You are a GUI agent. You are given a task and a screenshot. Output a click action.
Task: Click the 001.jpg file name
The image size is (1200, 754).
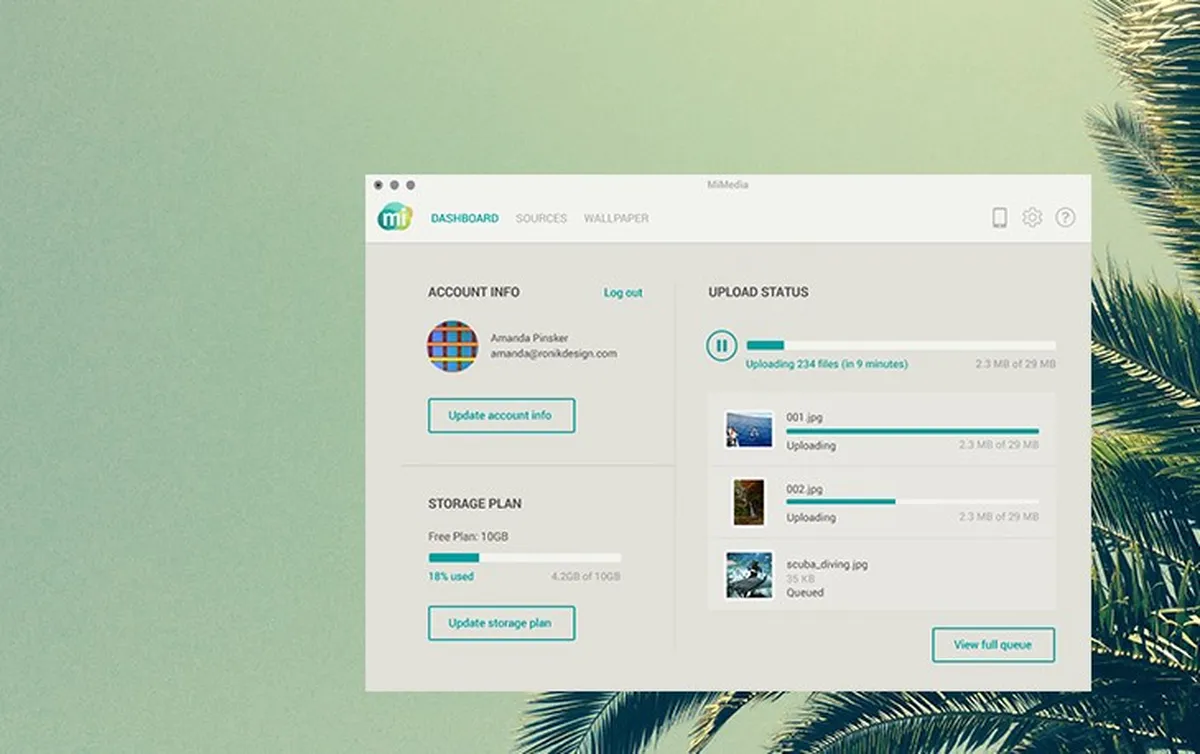(804, 417)
